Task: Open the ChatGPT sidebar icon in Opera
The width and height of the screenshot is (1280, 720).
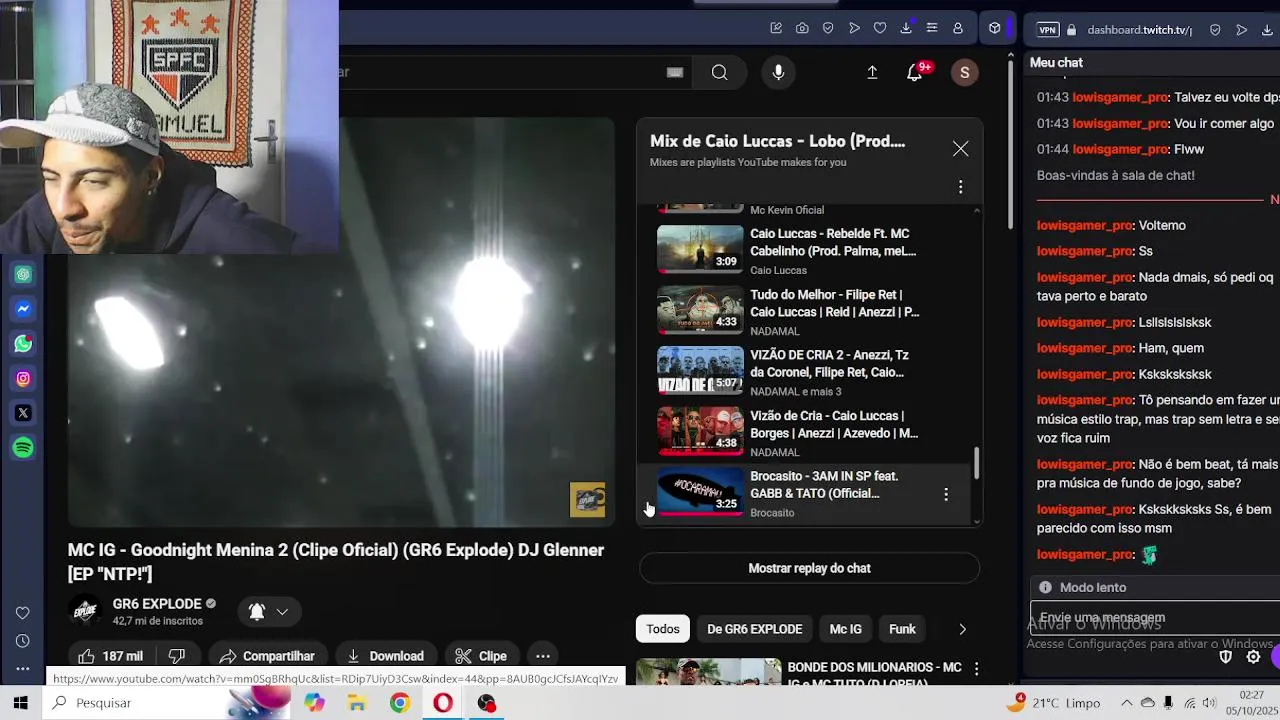Action: 23,275
